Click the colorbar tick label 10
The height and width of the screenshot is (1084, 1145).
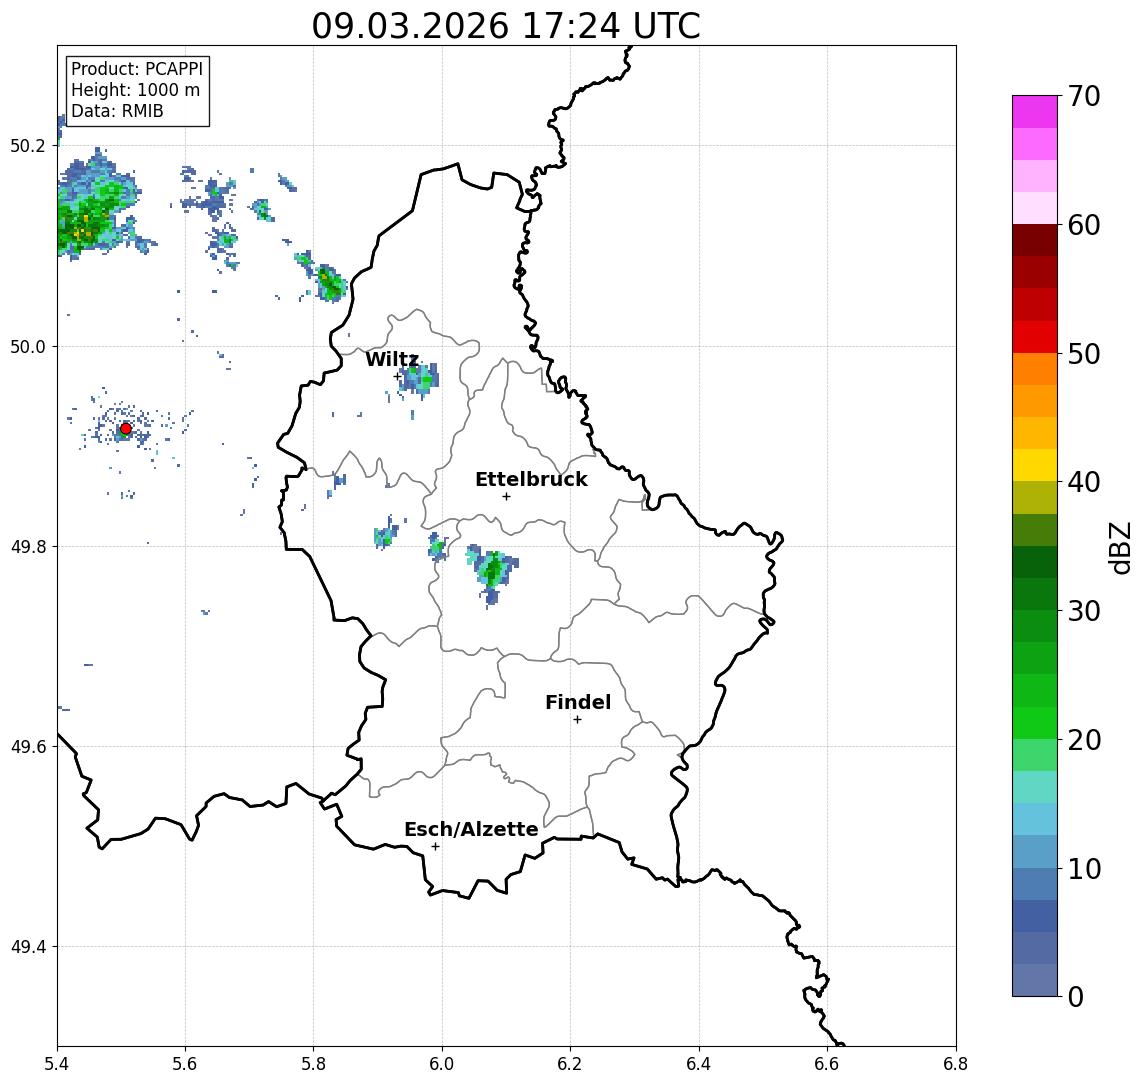pyautogui.click(x=1083, y=868)
